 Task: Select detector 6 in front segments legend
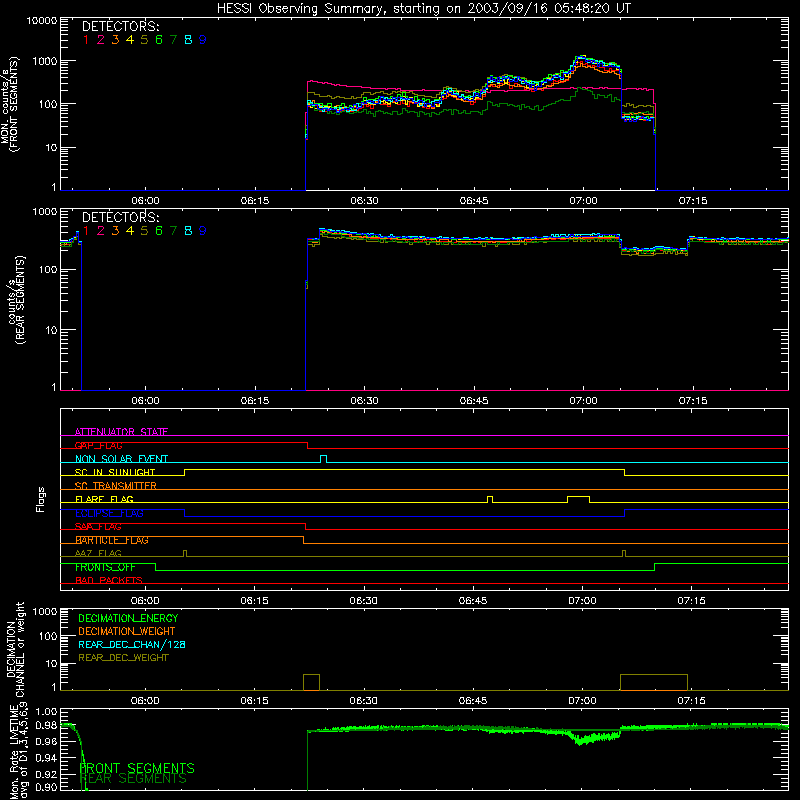159,40
